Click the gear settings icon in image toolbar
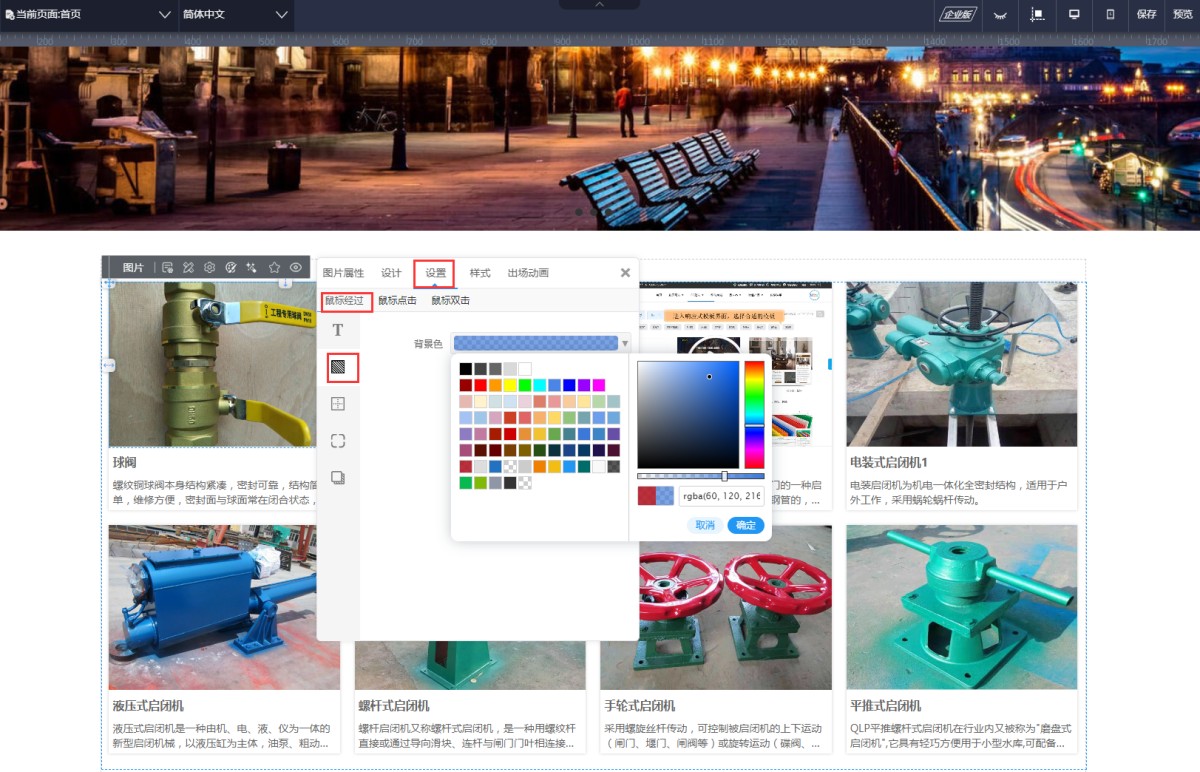 click(209, 268)
